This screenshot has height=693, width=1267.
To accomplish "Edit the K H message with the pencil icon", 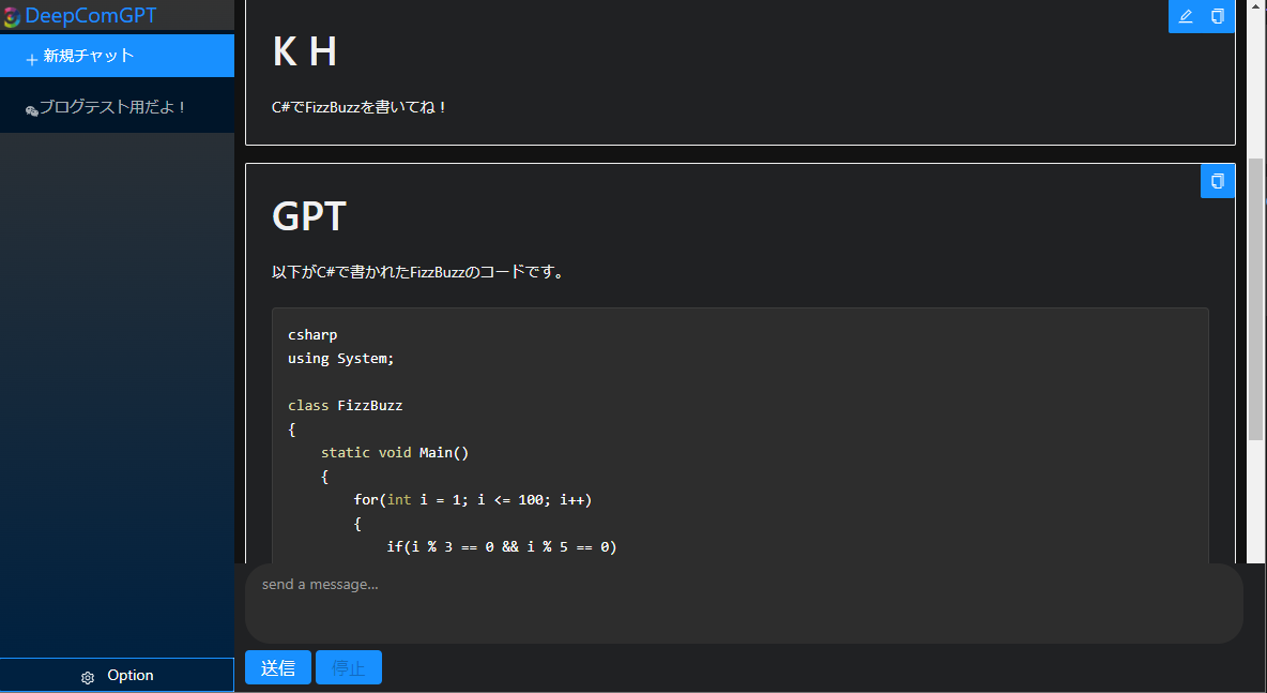I will click(x=1185, y=16).
